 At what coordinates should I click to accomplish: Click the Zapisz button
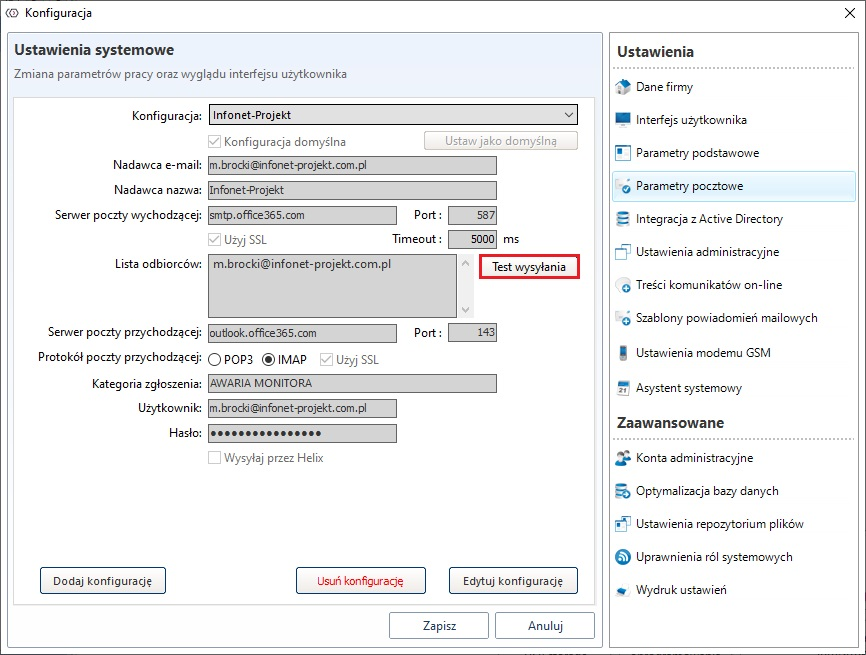click(x=439, y=626)
